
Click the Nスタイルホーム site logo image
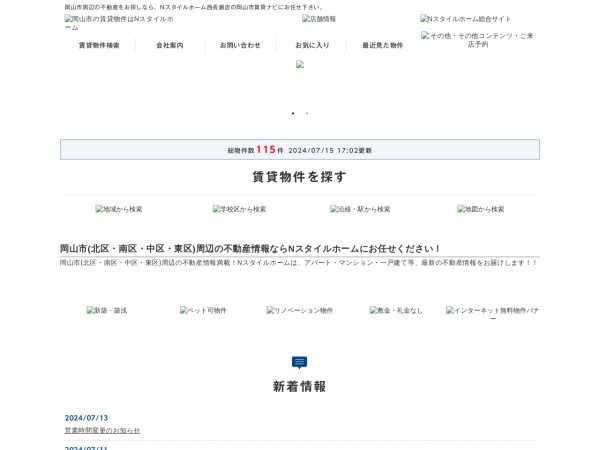(x=119, y=23)
